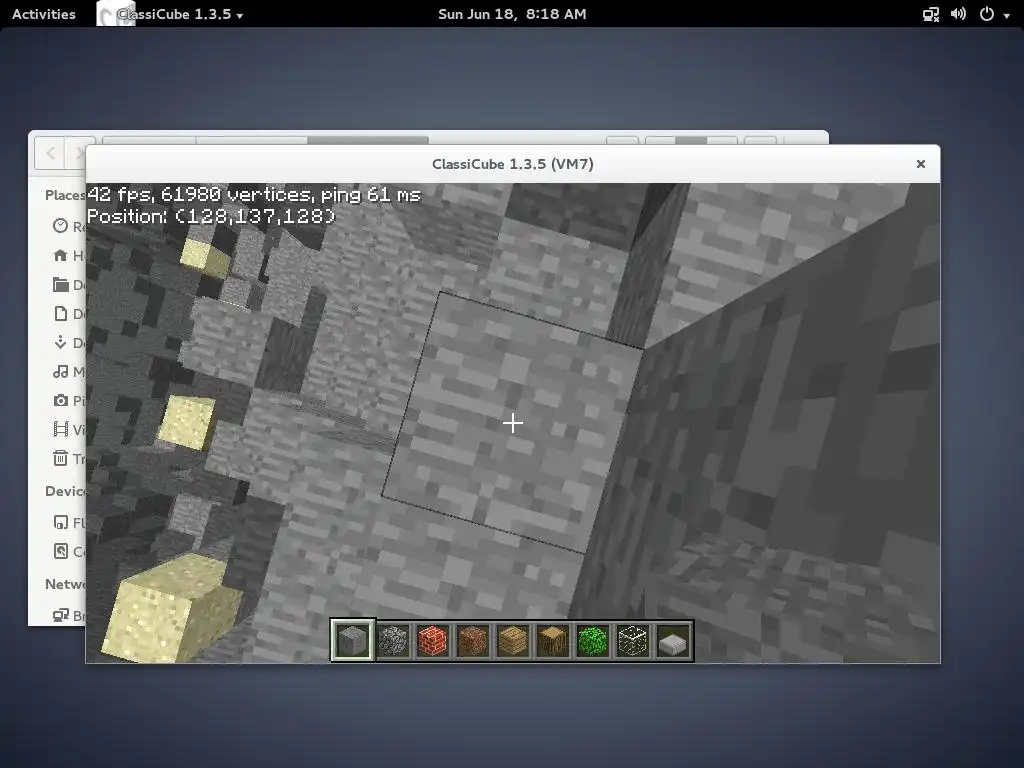Screen dimensions: 1024x768
Task: Open the clock calendar menu
Action: click(512, 14)
